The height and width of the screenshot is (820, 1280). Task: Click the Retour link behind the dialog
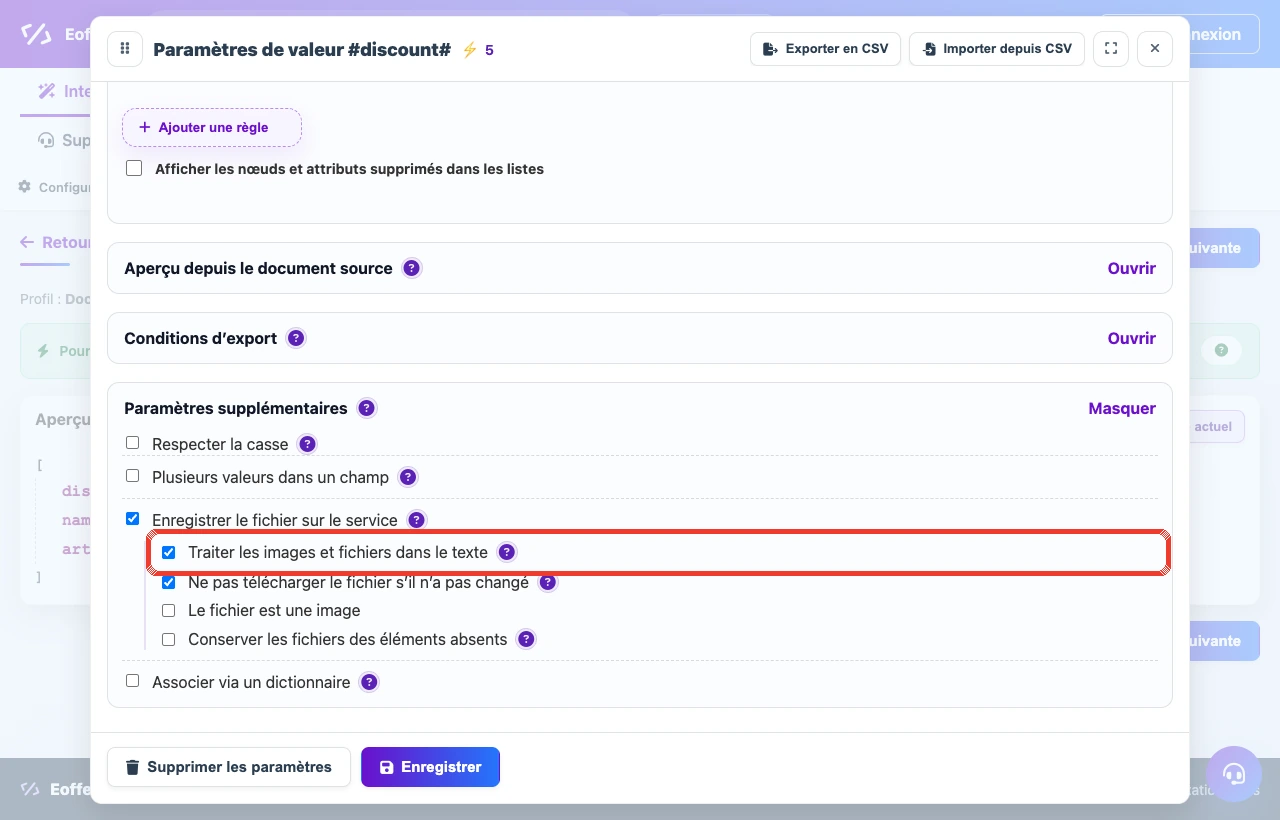tap(55, 243)
